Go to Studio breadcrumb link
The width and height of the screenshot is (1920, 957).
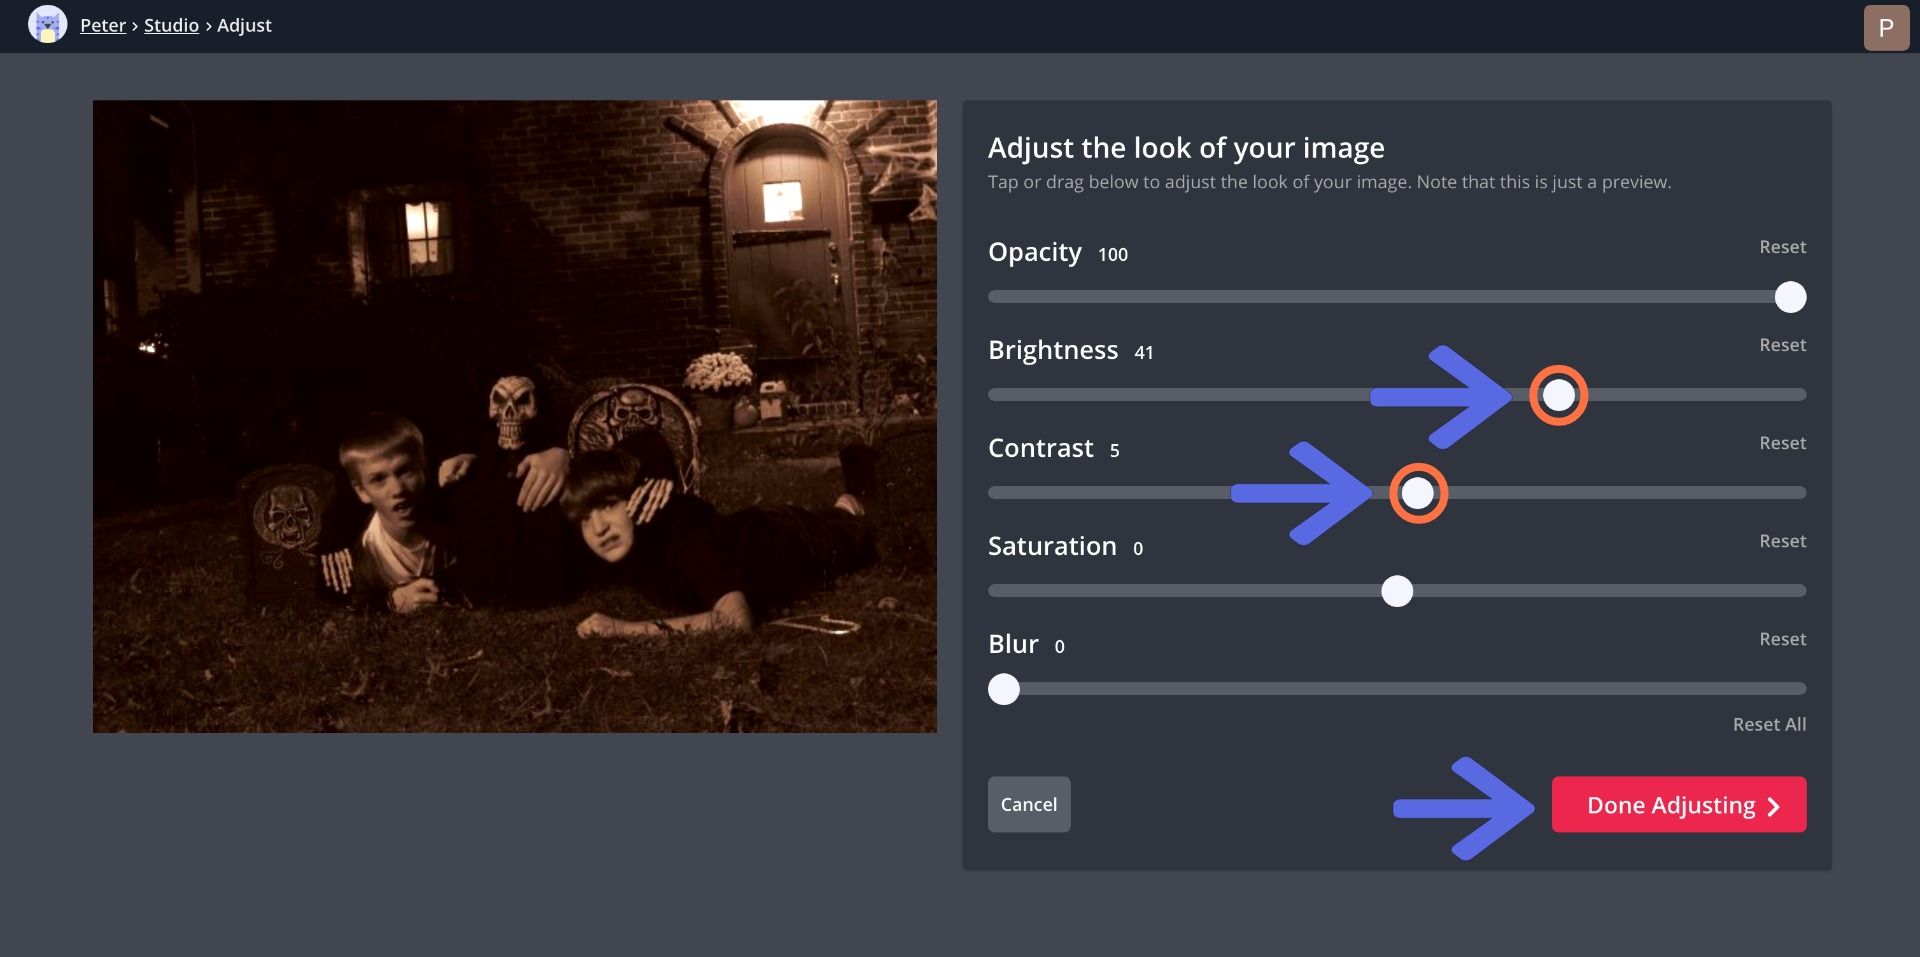point(171,25)
